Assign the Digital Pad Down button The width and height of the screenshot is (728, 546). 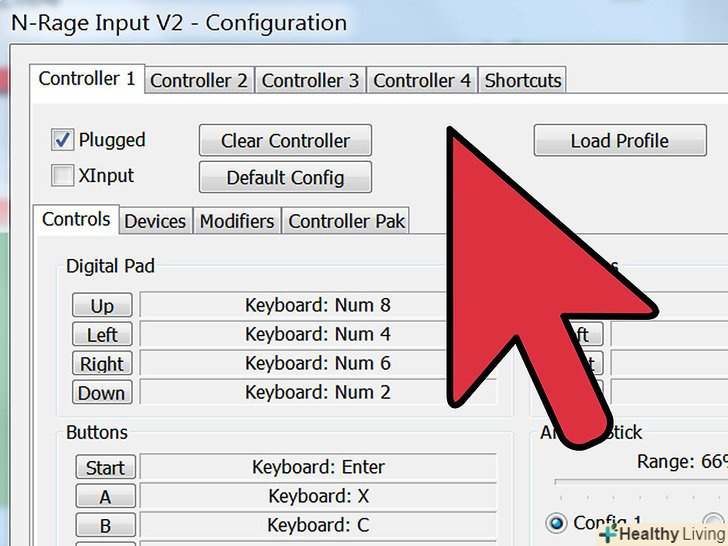[x=102, y=393]
